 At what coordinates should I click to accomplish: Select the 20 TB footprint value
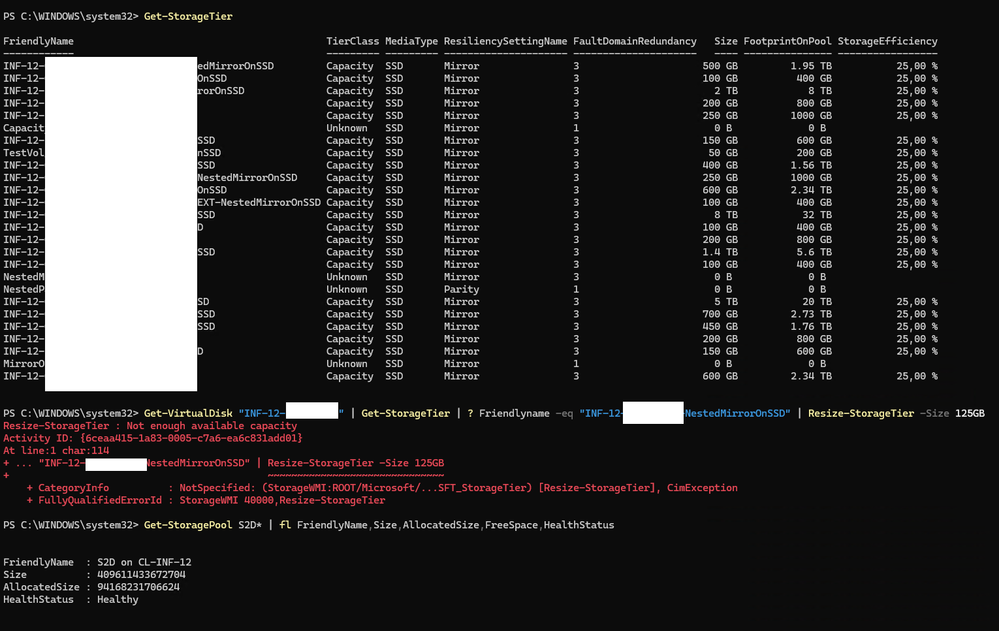pos(817,302)
